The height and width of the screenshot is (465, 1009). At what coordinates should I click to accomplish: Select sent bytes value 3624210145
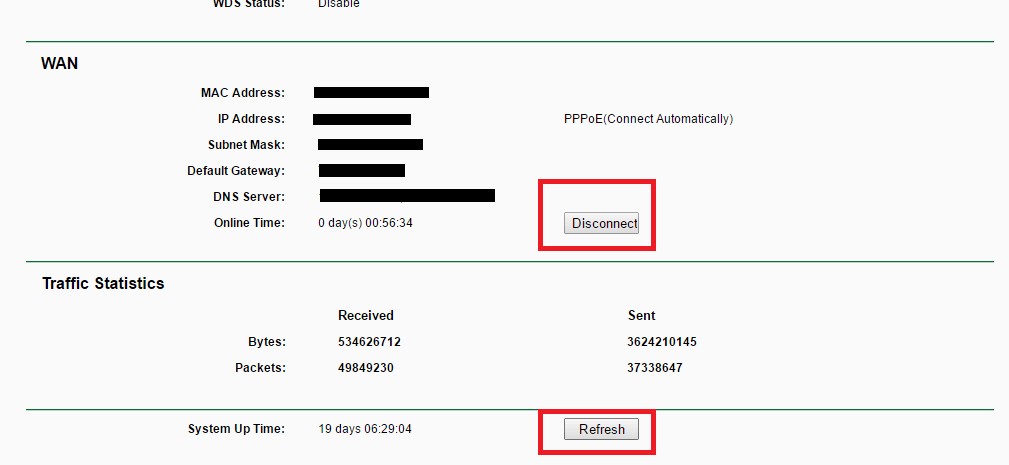(x=661, y=342)
